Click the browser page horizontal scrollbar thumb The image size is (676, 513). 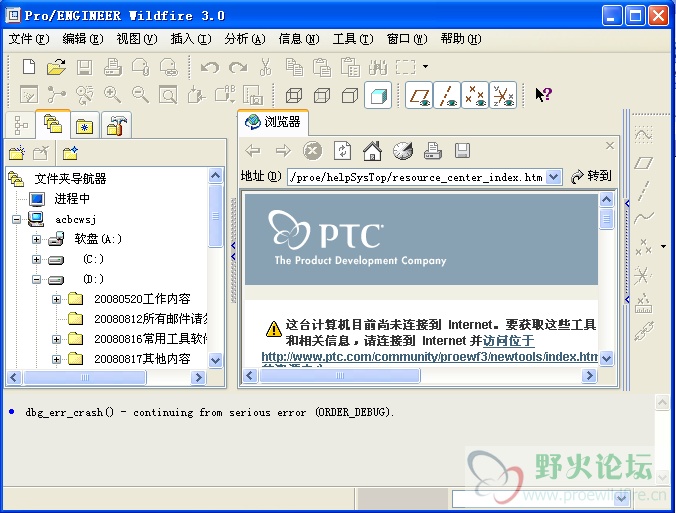[x=340, y=375]
